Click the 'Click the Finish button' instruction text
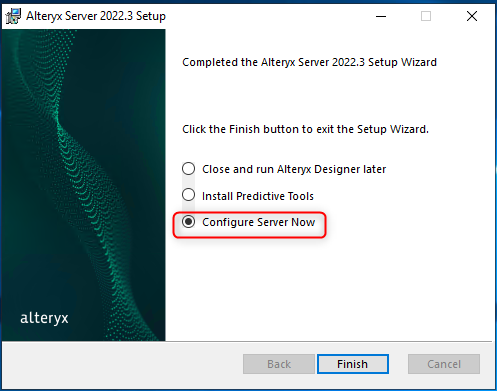 (x=305, y=129)
